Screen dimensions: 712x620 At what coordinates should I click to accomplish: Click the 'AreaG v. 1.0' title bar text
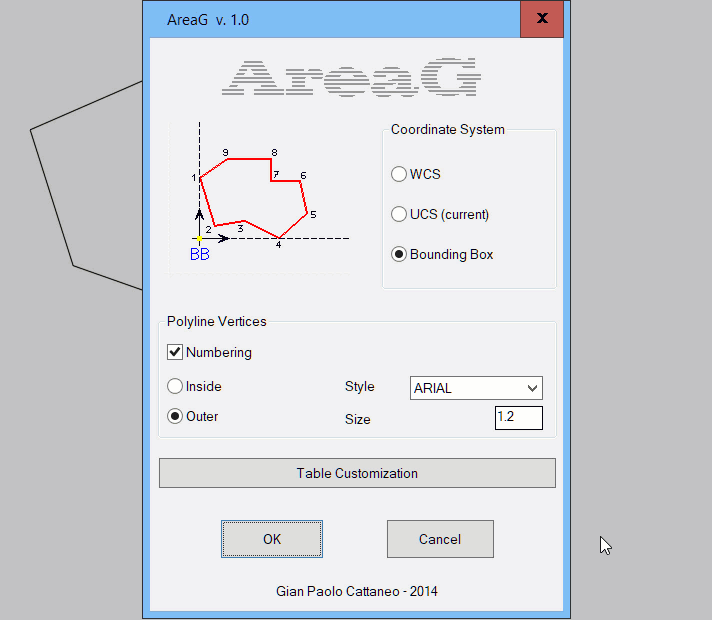[x=208, y=20]
